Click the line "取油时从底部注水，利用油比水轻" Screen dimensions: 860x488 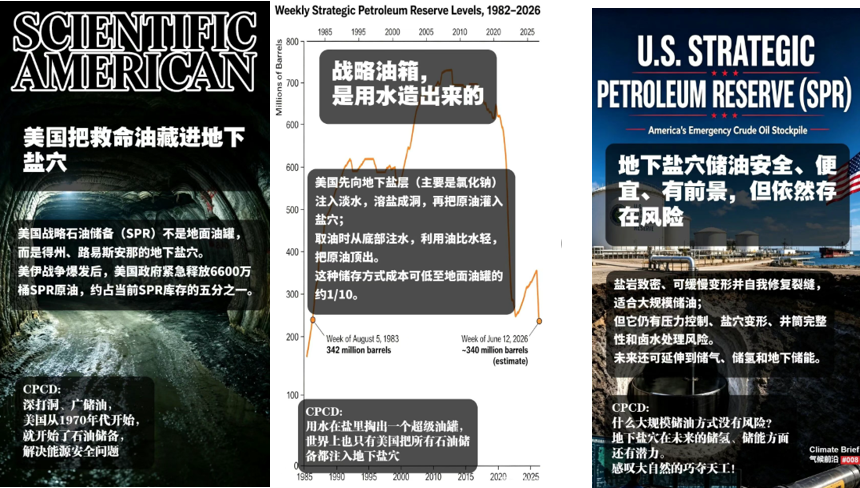click(x=406, y=239)
